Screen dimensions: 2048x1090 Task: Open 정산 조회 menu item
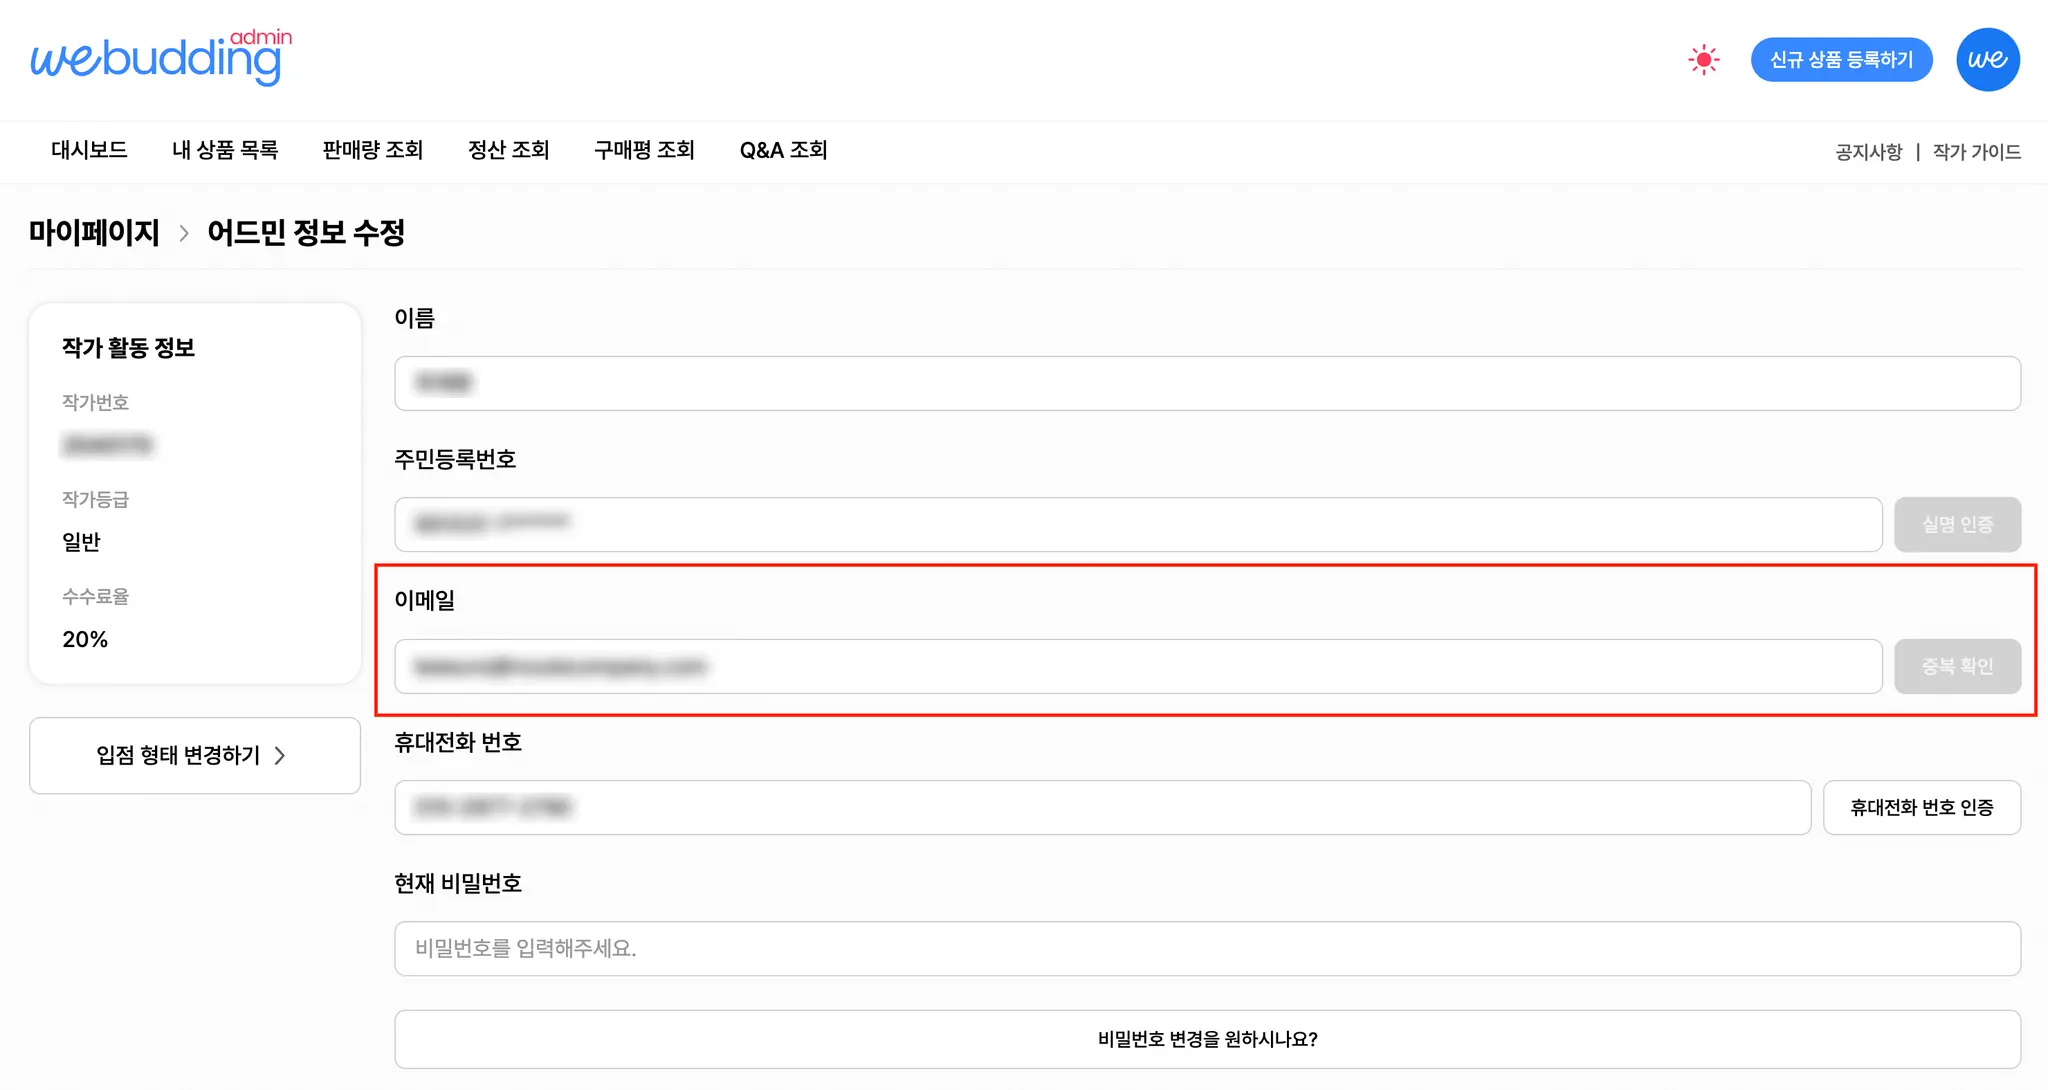click(x=509, y=150)
